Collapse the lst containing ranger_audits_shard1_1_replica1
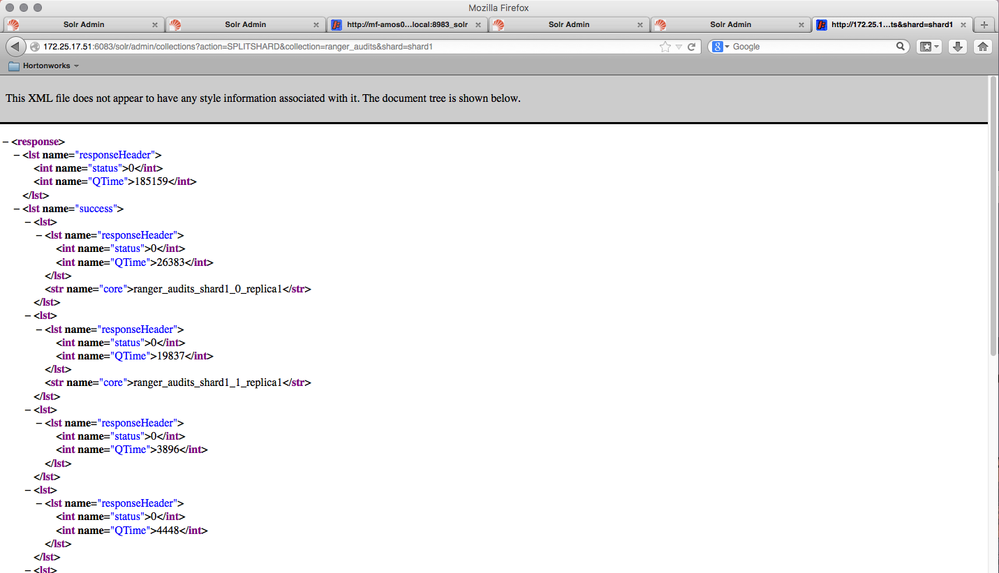 coord(28,316)
